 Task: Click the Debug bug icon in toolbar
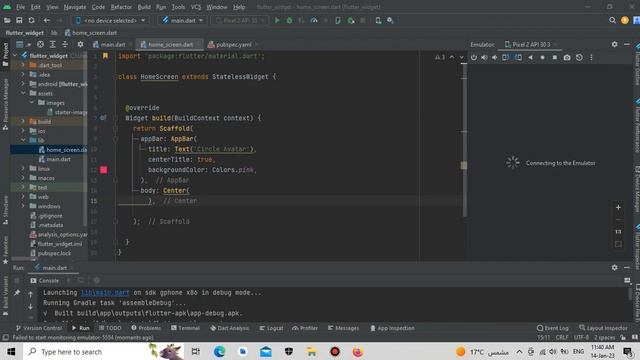[x=289, y=20]
